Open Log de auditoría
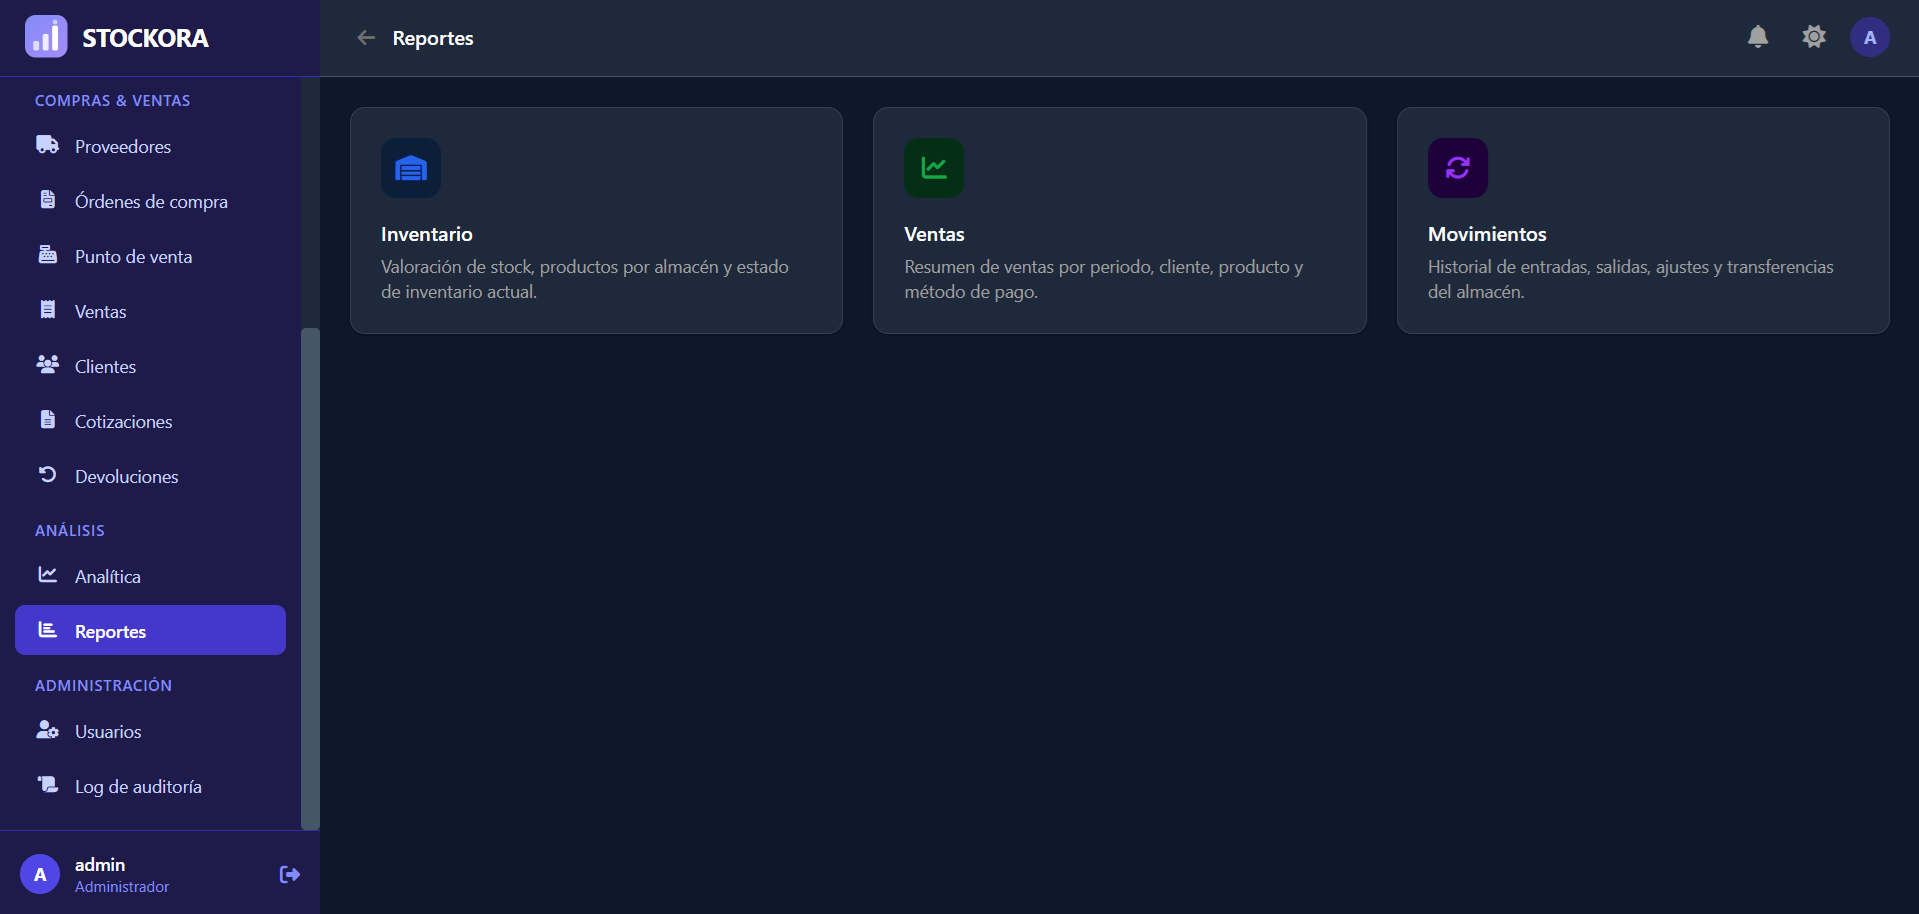 coord(150,786)
